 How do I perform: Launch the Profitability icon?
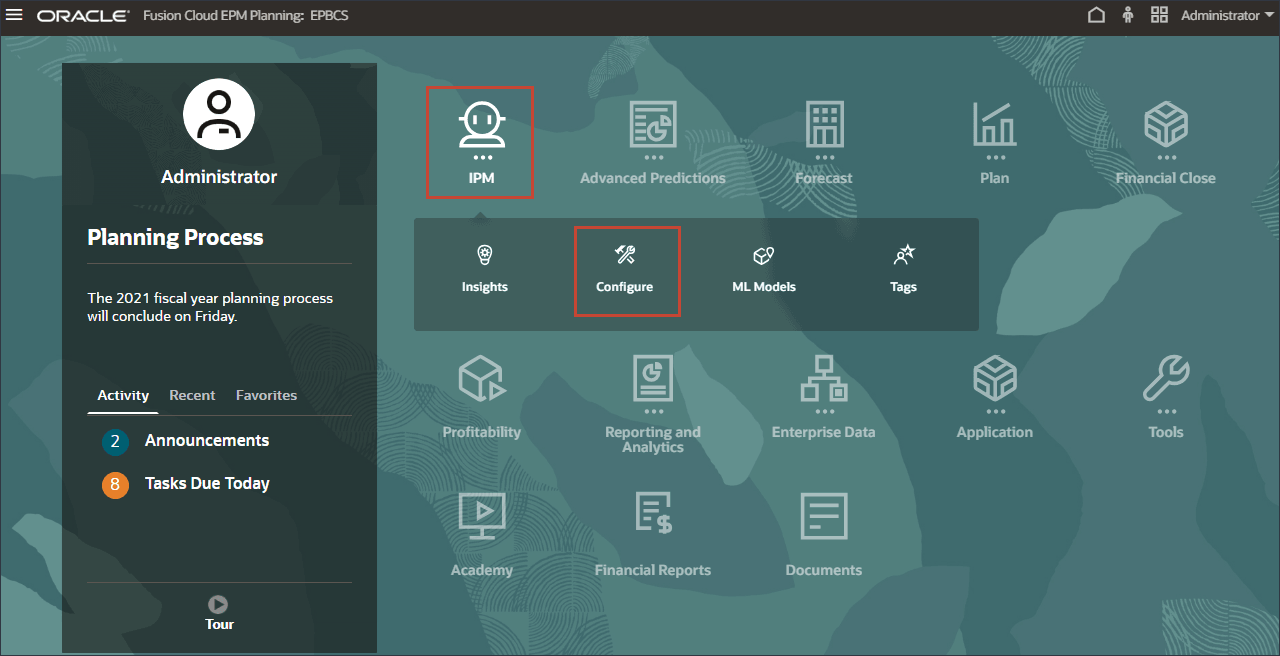(482, 380)
